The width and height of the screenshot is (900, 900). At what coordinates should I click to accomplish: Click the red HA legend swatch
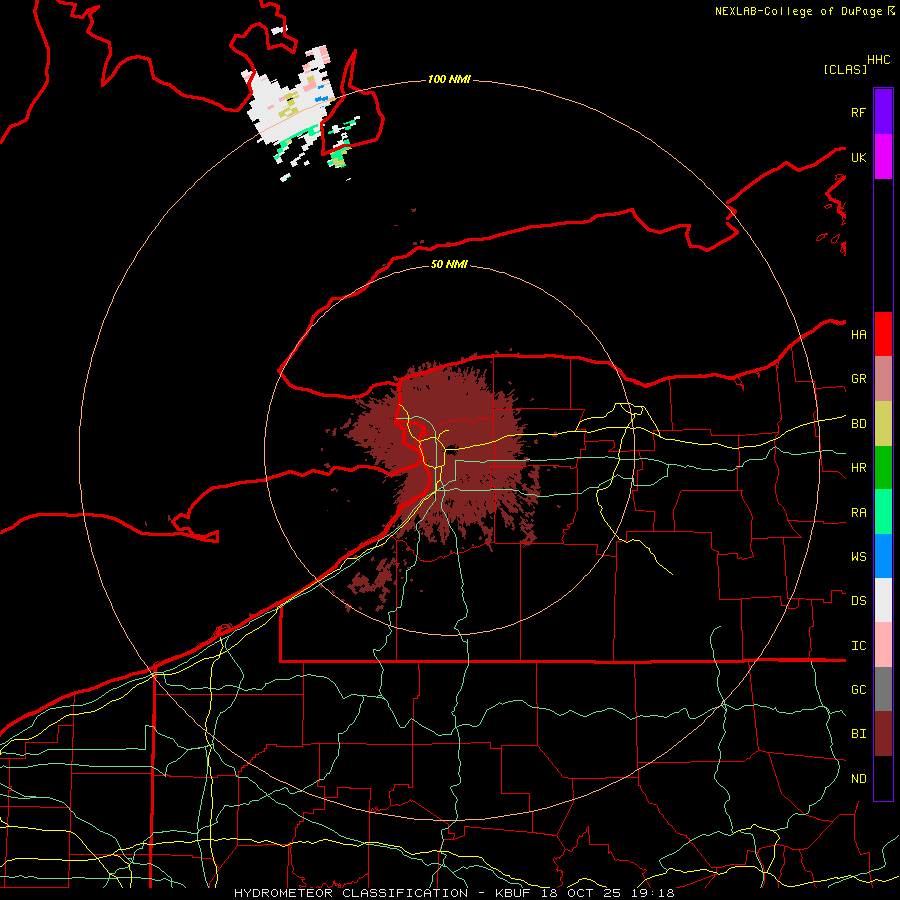(883, 334)
